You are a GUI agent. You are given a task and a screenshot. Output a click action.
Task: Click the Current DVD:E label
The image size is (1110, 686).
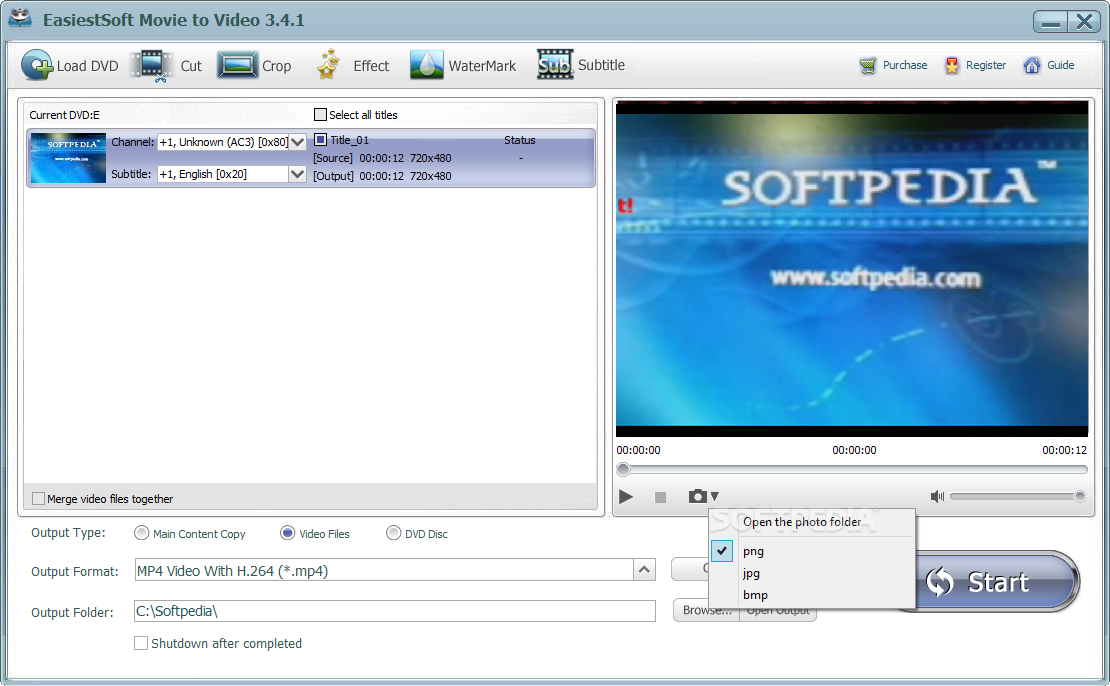click(x=64, y=115)
